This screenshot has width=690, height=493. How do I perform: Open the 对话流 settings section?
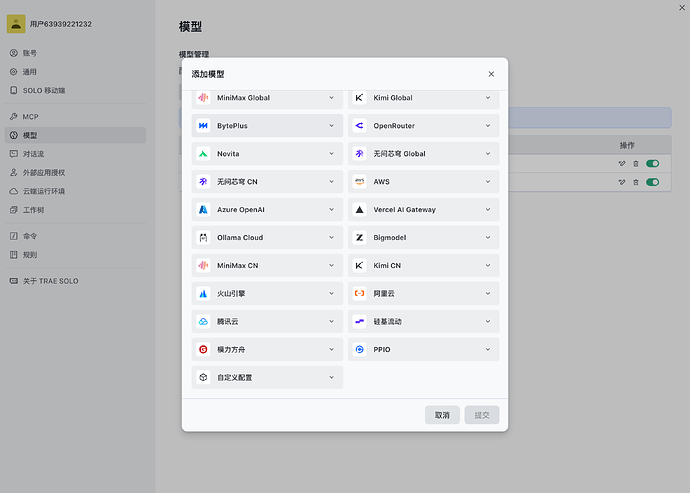(75, 154)
